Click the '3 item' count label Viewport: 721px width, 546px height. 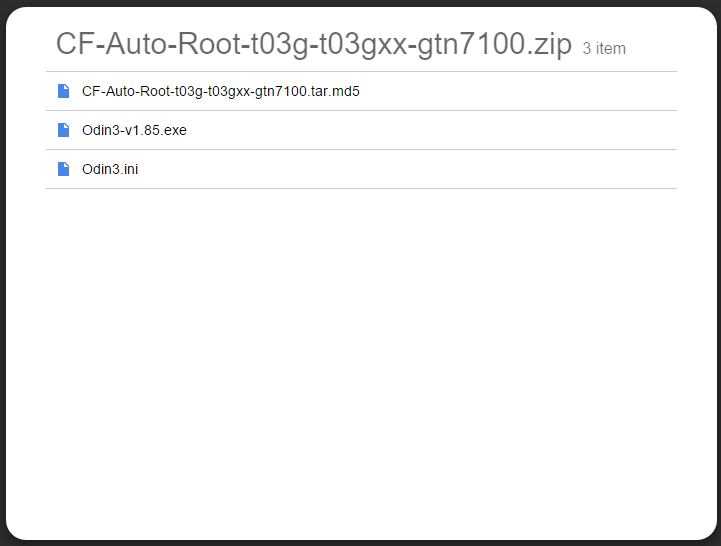click(604, 48)
